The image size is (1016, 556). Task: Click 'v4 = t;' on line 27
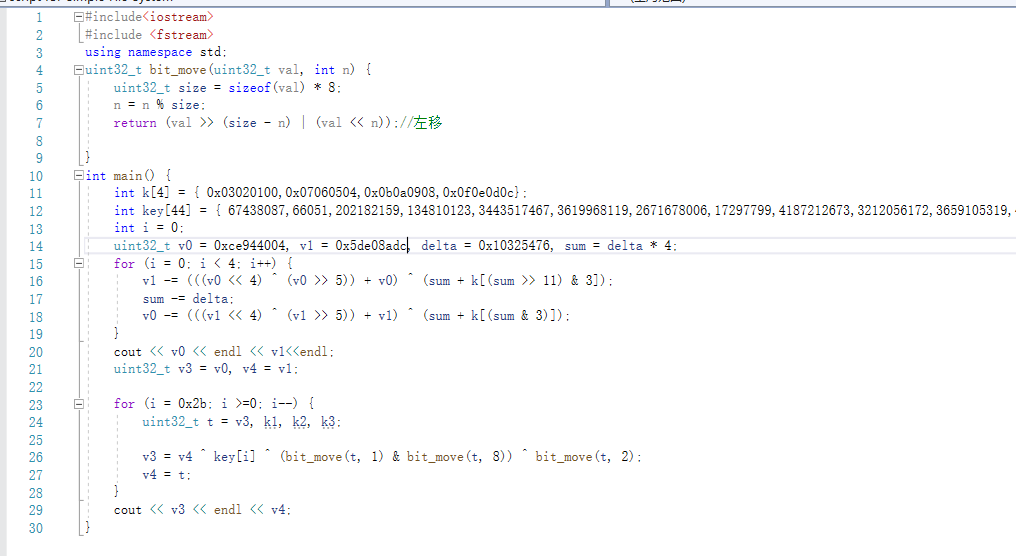click(x=167, y=475)
